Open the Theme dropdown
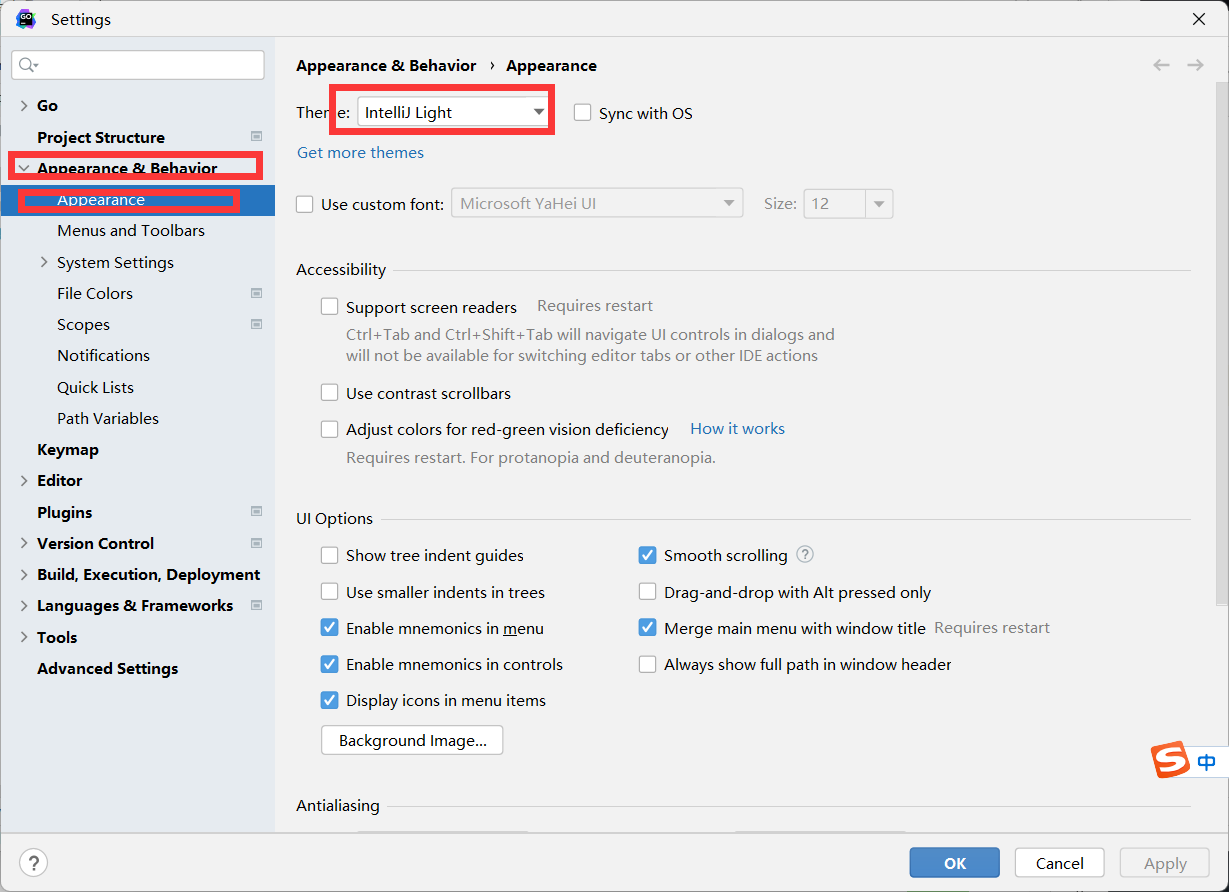Viewport: 1229px width, 892px height. point(454,113)
